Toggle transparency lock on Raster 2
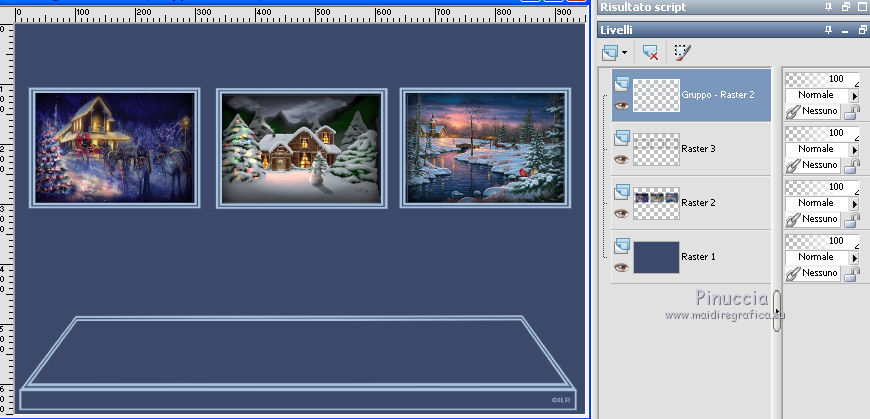This screenshot has width=870, height=419. [852, 220]
